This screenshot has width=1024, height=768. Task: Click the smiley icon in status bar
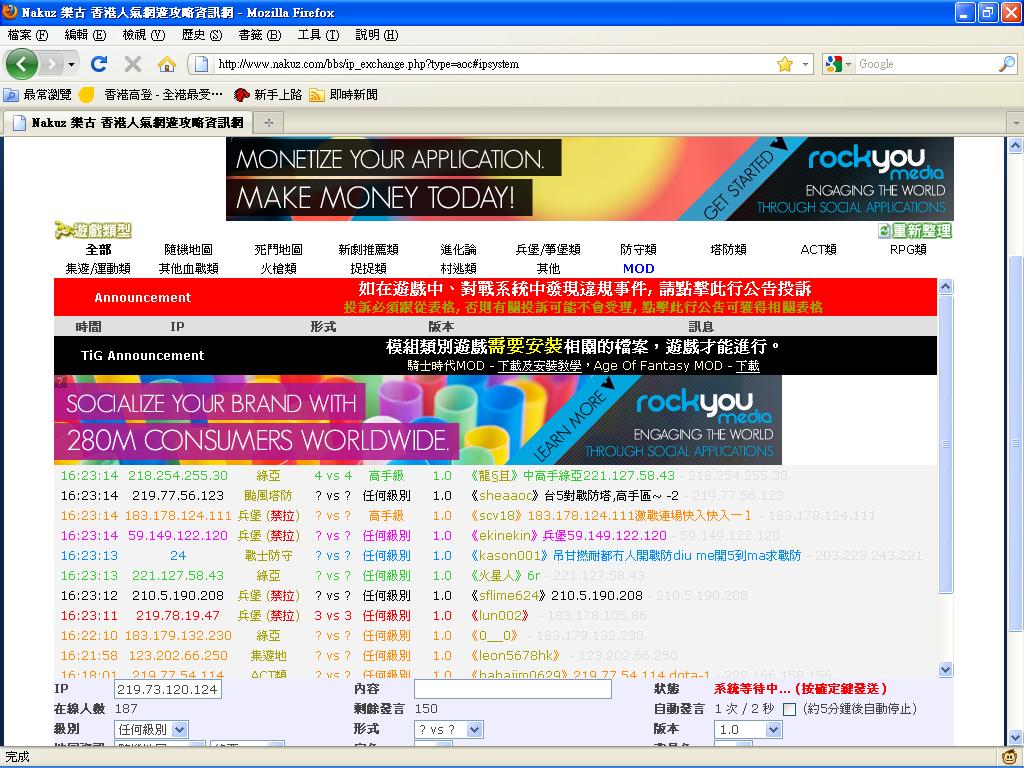point(1010,757)
